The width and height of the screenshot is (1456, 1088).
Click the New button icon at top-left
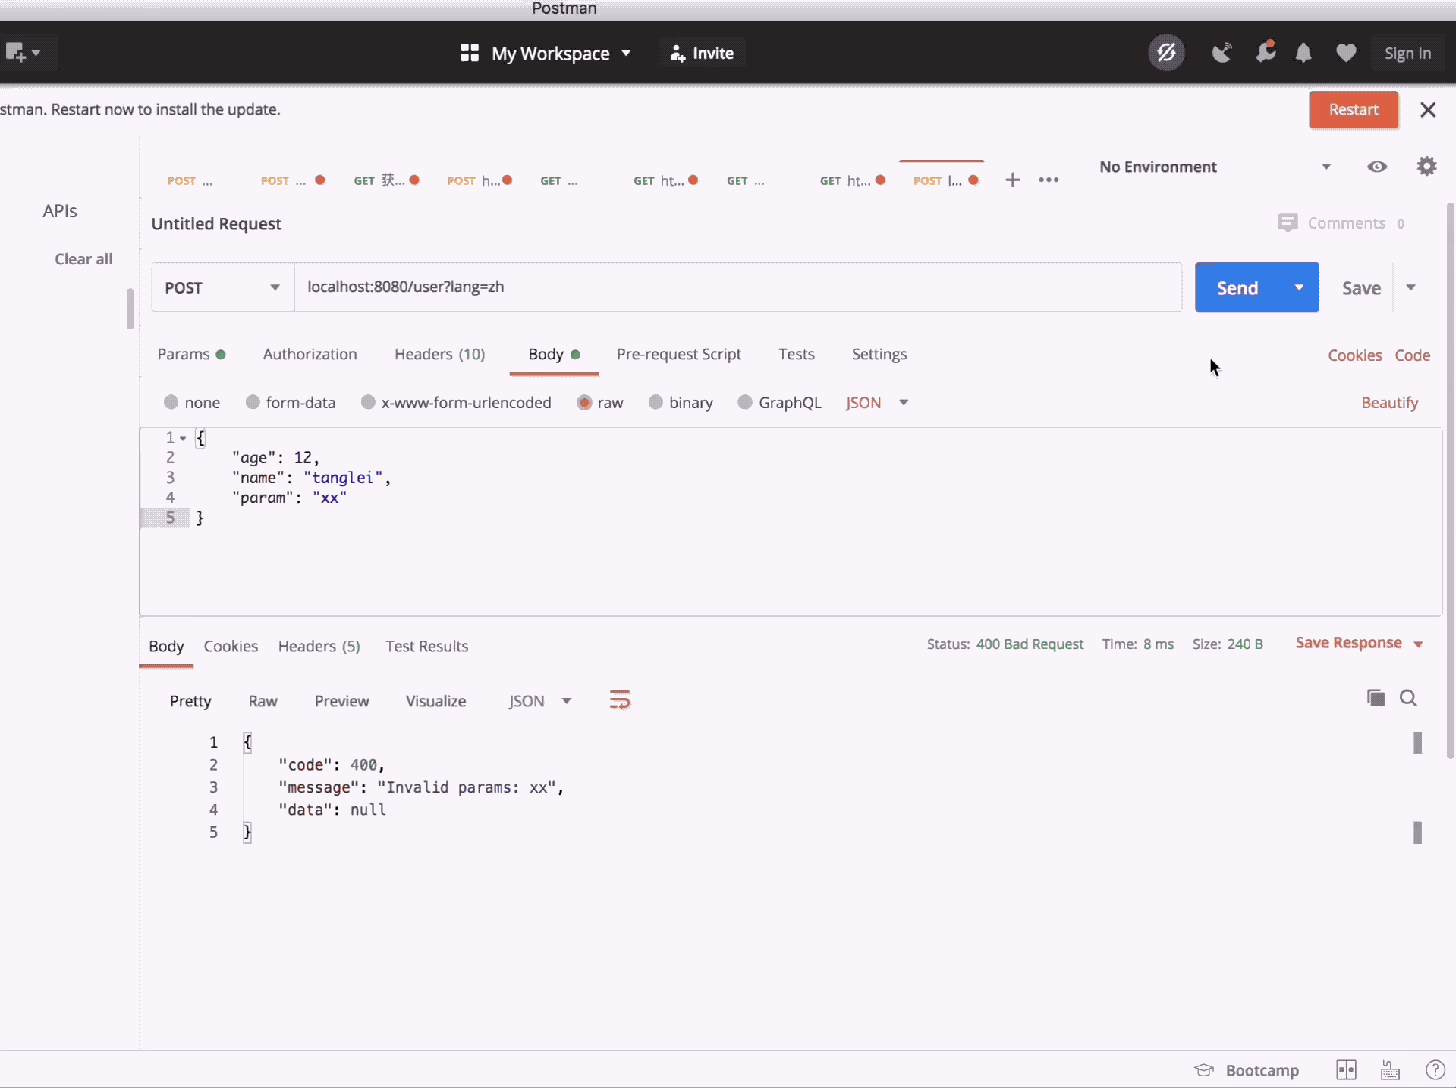point(23,53)
